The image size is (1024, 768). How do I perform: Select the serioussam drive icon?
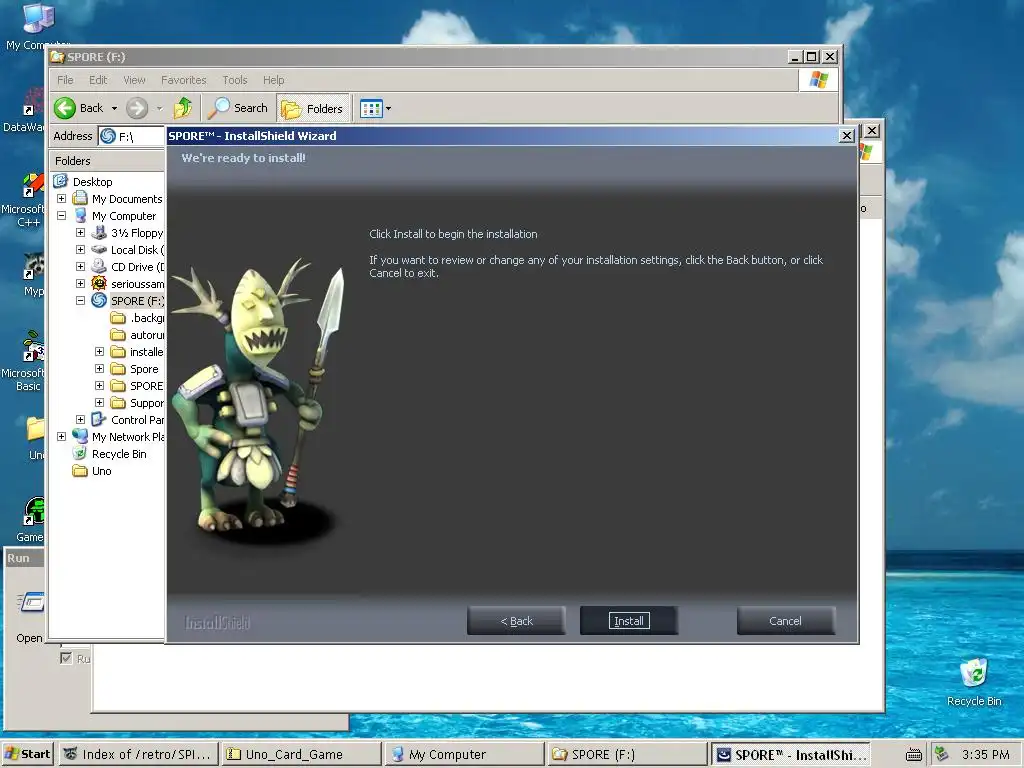click(x=99, y=283)
